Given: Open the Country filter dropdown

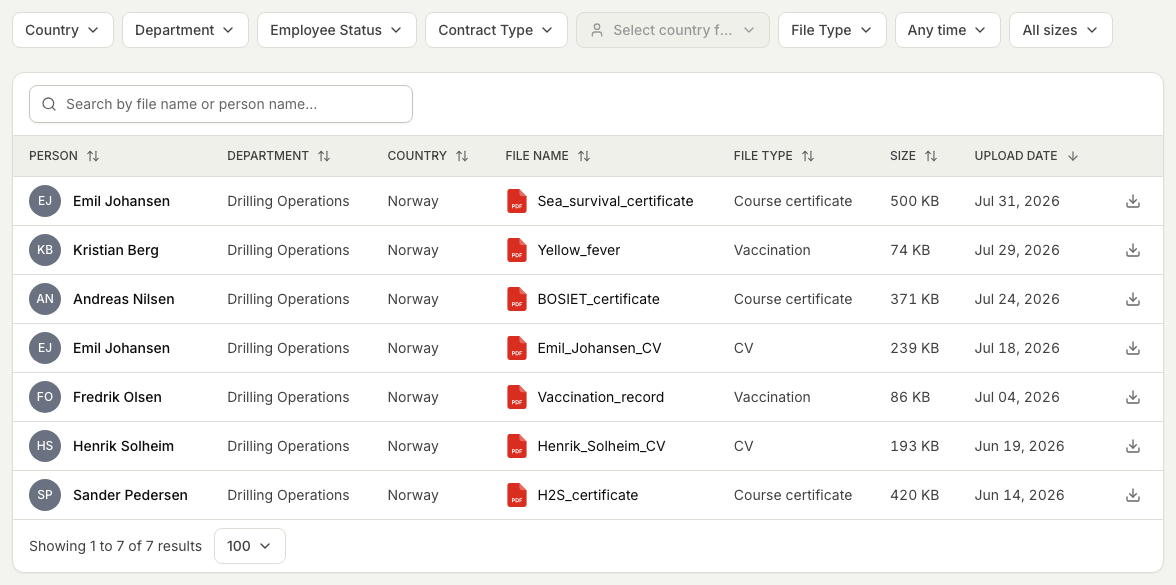Looking at the screenshot, I should click(63, 30).
